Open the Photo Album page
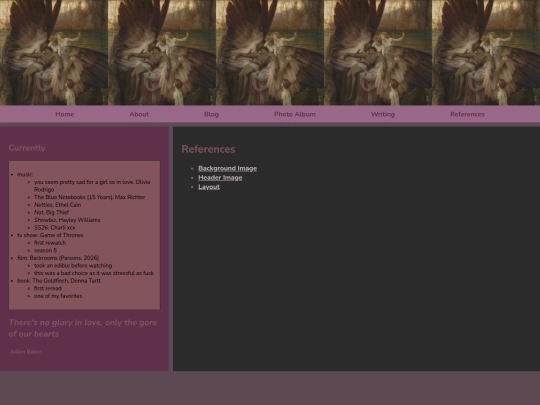 point(294,114)
